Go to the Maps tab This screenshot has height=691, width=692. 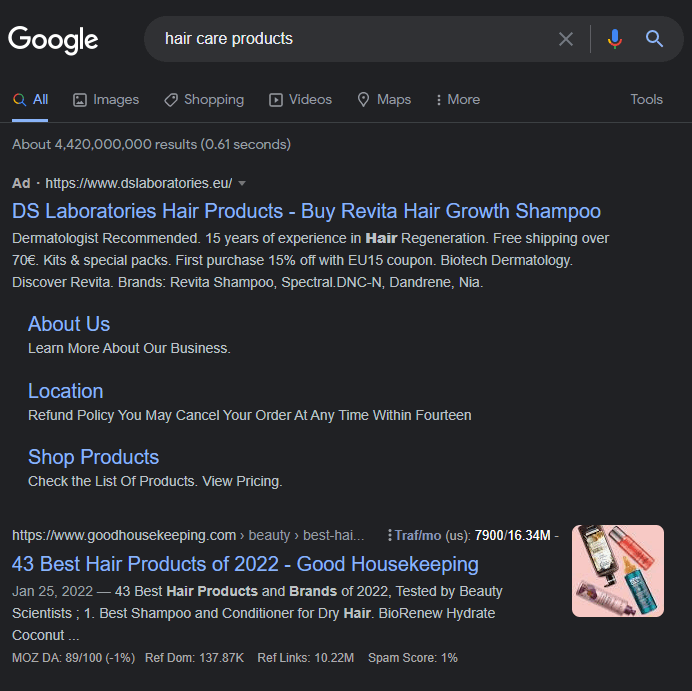[x=384, y=100]
